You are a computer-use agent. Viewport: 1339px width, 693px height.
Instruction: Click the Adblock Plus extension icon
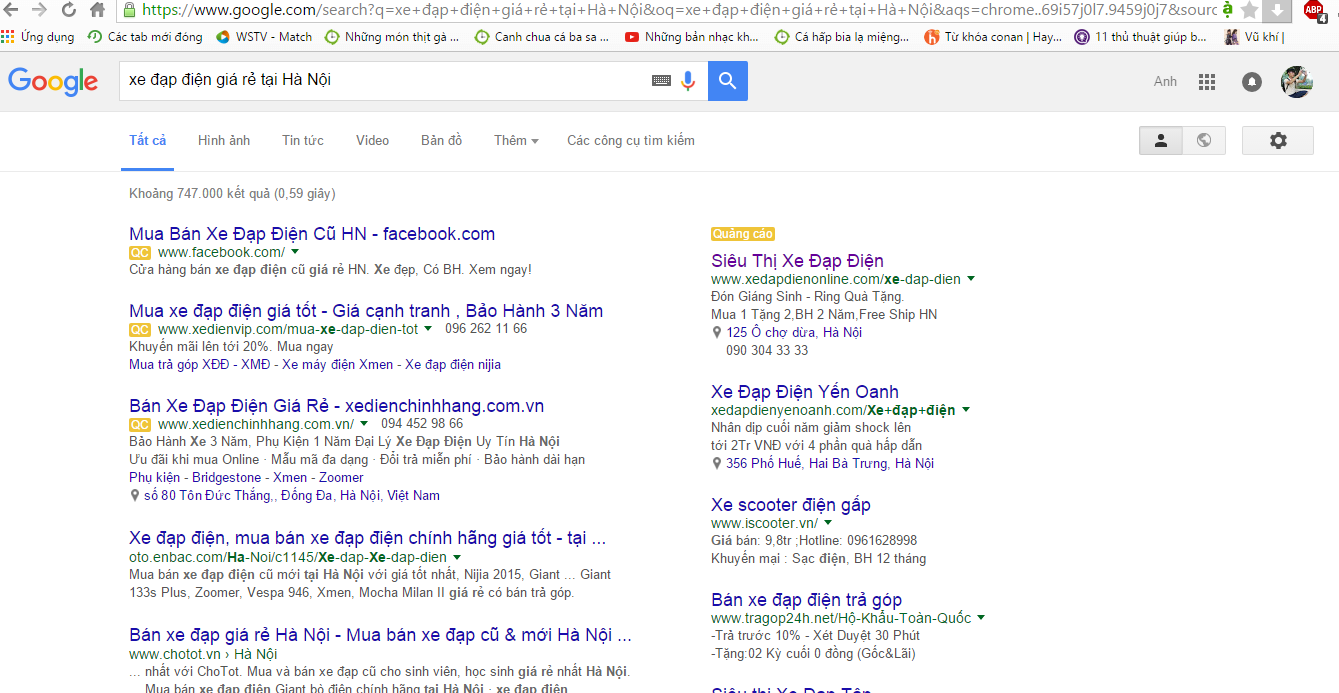1313,10
